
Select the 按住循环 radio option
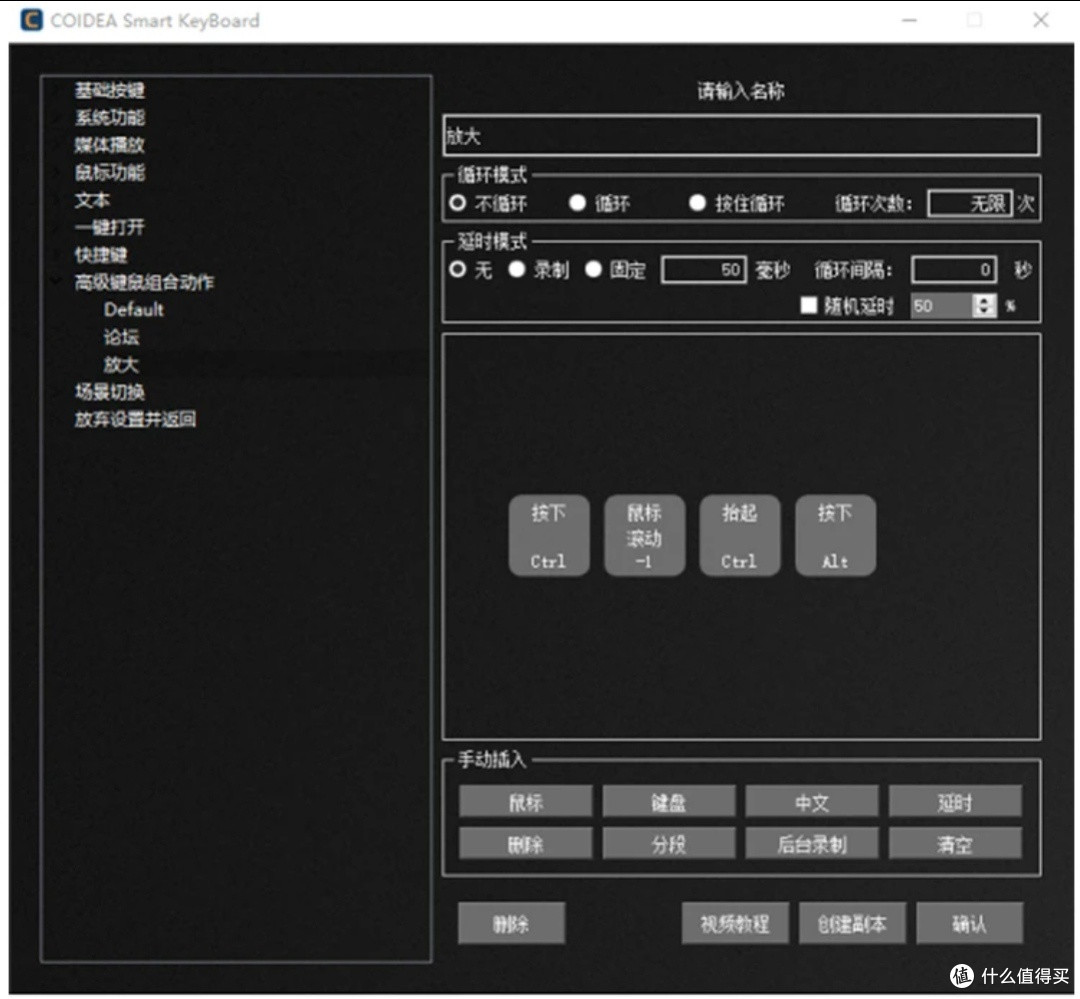(x=697, y=203)
